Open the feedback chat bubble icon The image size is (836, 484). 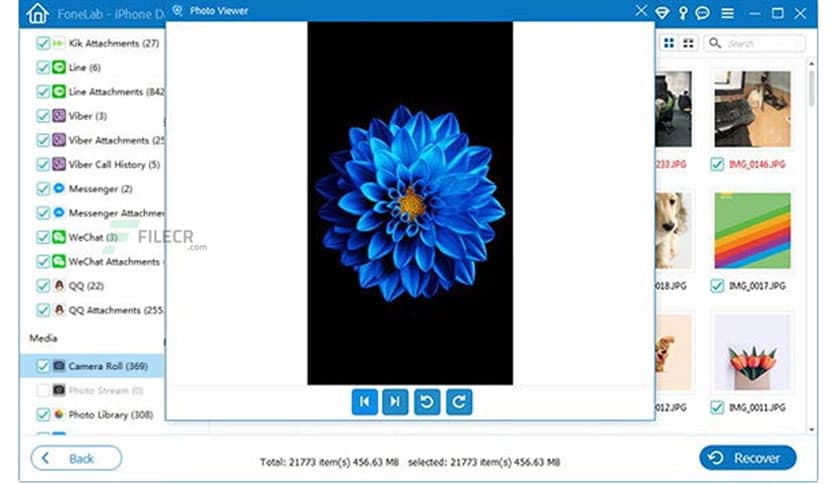click(703, 13)
